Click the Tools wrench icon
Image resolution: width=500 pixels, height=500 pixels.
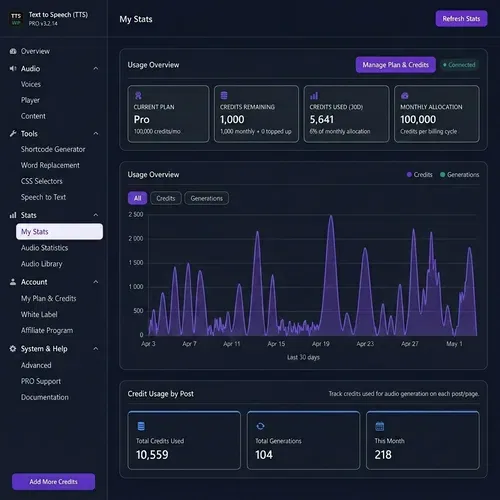click(x=13, y=134)
